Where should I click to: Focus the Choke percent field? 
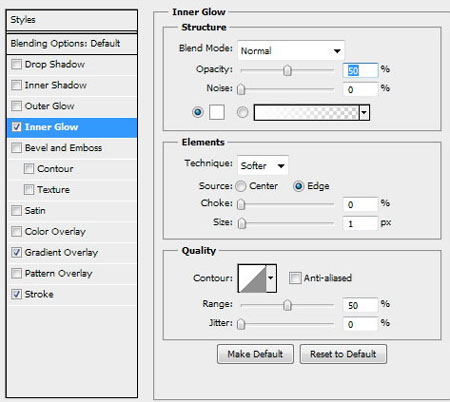pyautogui.click(x=360, y=204)
